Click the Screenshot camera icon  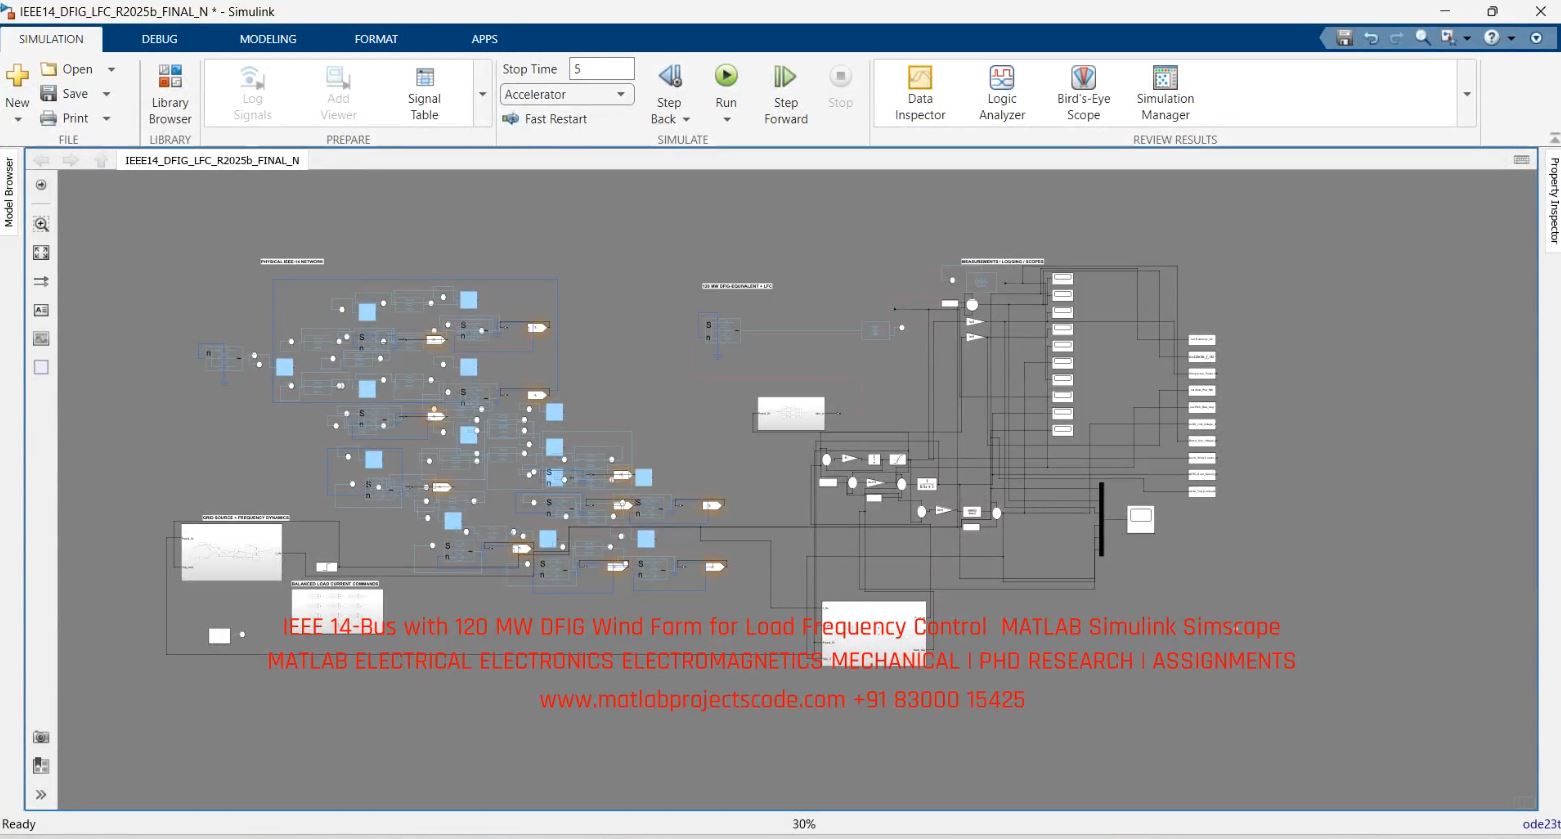coord(41,737)
